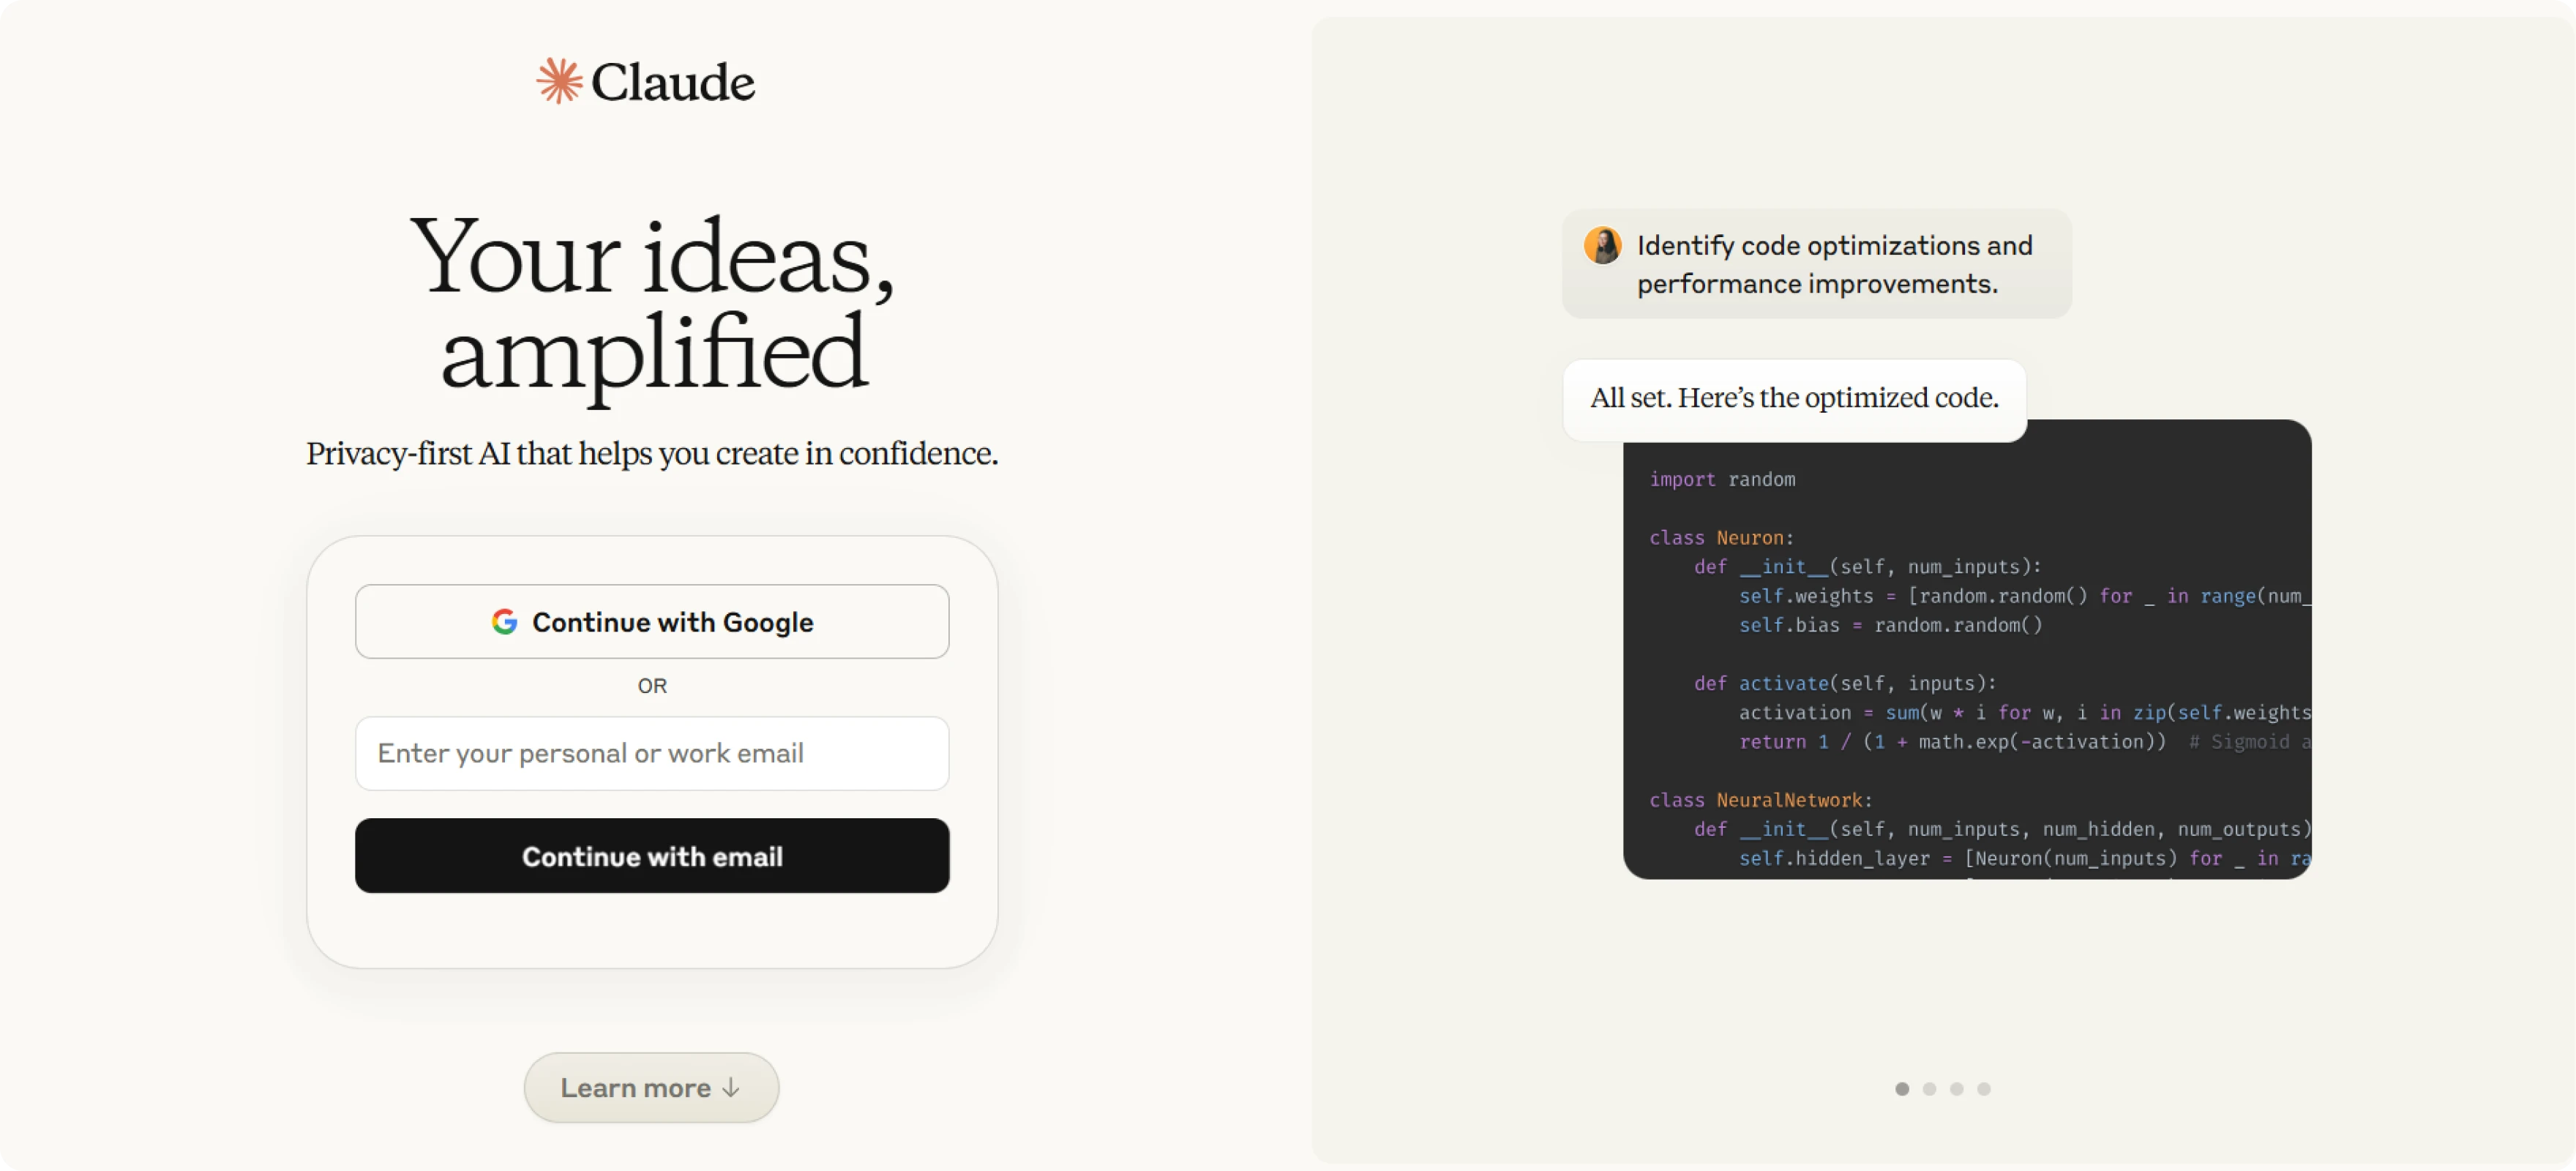Click the 'class Neuron' line in the code

tap(1722, 537)
